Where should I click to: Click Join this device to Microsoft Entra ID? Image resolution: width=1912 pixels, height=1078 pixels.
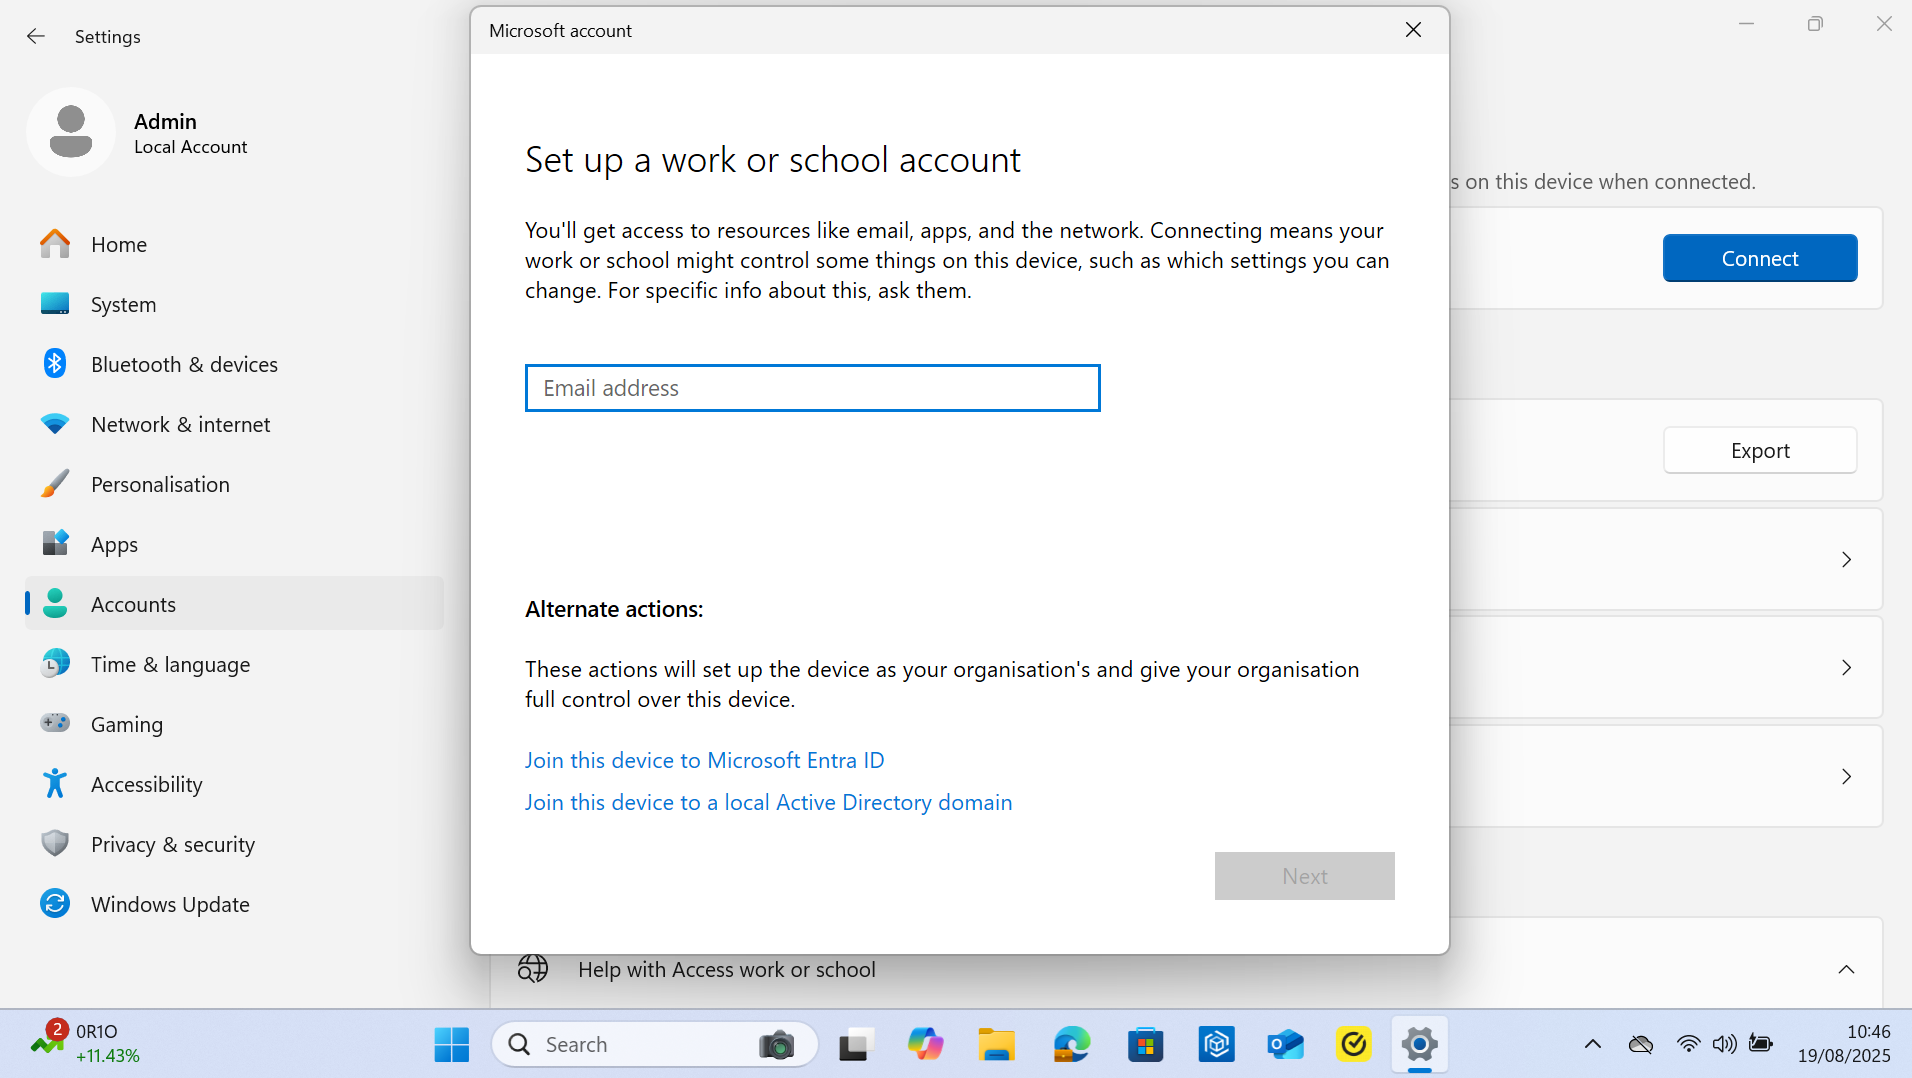tap(704, 760)
